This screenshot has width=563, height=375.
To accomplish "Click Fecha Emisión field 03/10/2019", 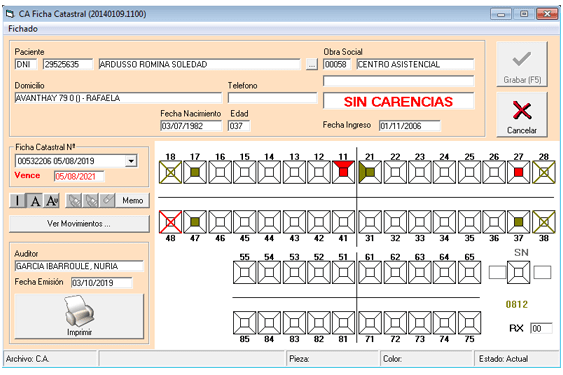I will coord(102,283).
